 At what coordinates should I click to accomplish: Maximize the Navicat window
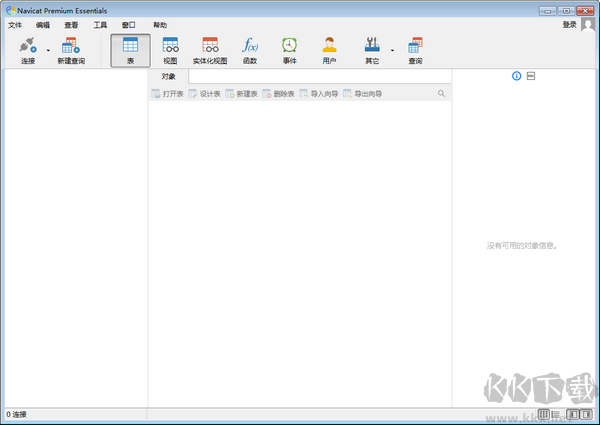pos(566,11)
